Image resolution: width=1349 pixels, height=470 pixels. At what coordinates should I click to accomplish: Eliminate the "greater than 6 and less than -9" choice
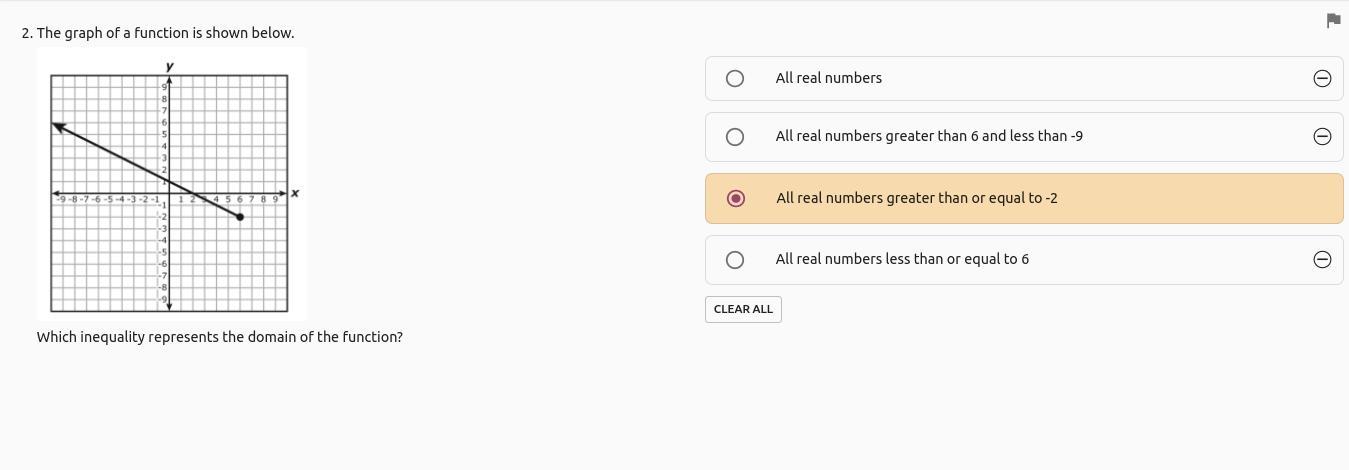click(x=1322, y=136)
